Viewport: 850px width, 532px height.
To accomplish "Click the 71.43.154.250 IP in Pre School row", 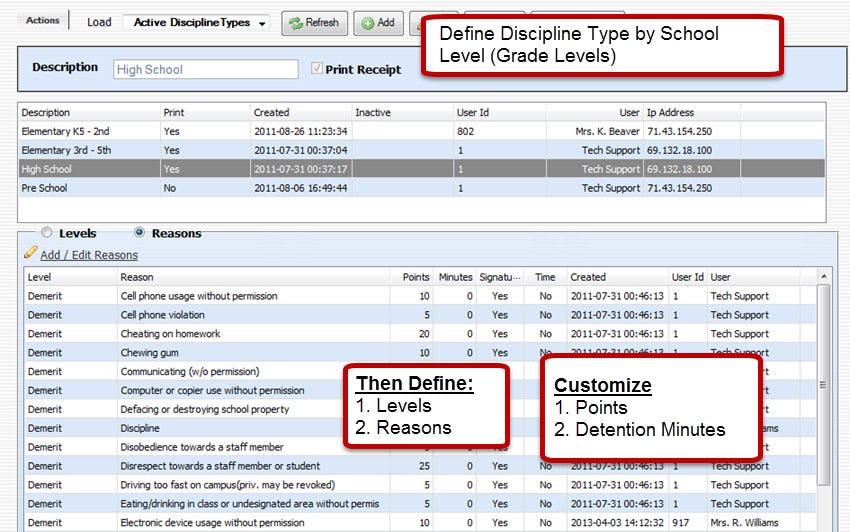I will pyautogui.click(x=679, y=188).
